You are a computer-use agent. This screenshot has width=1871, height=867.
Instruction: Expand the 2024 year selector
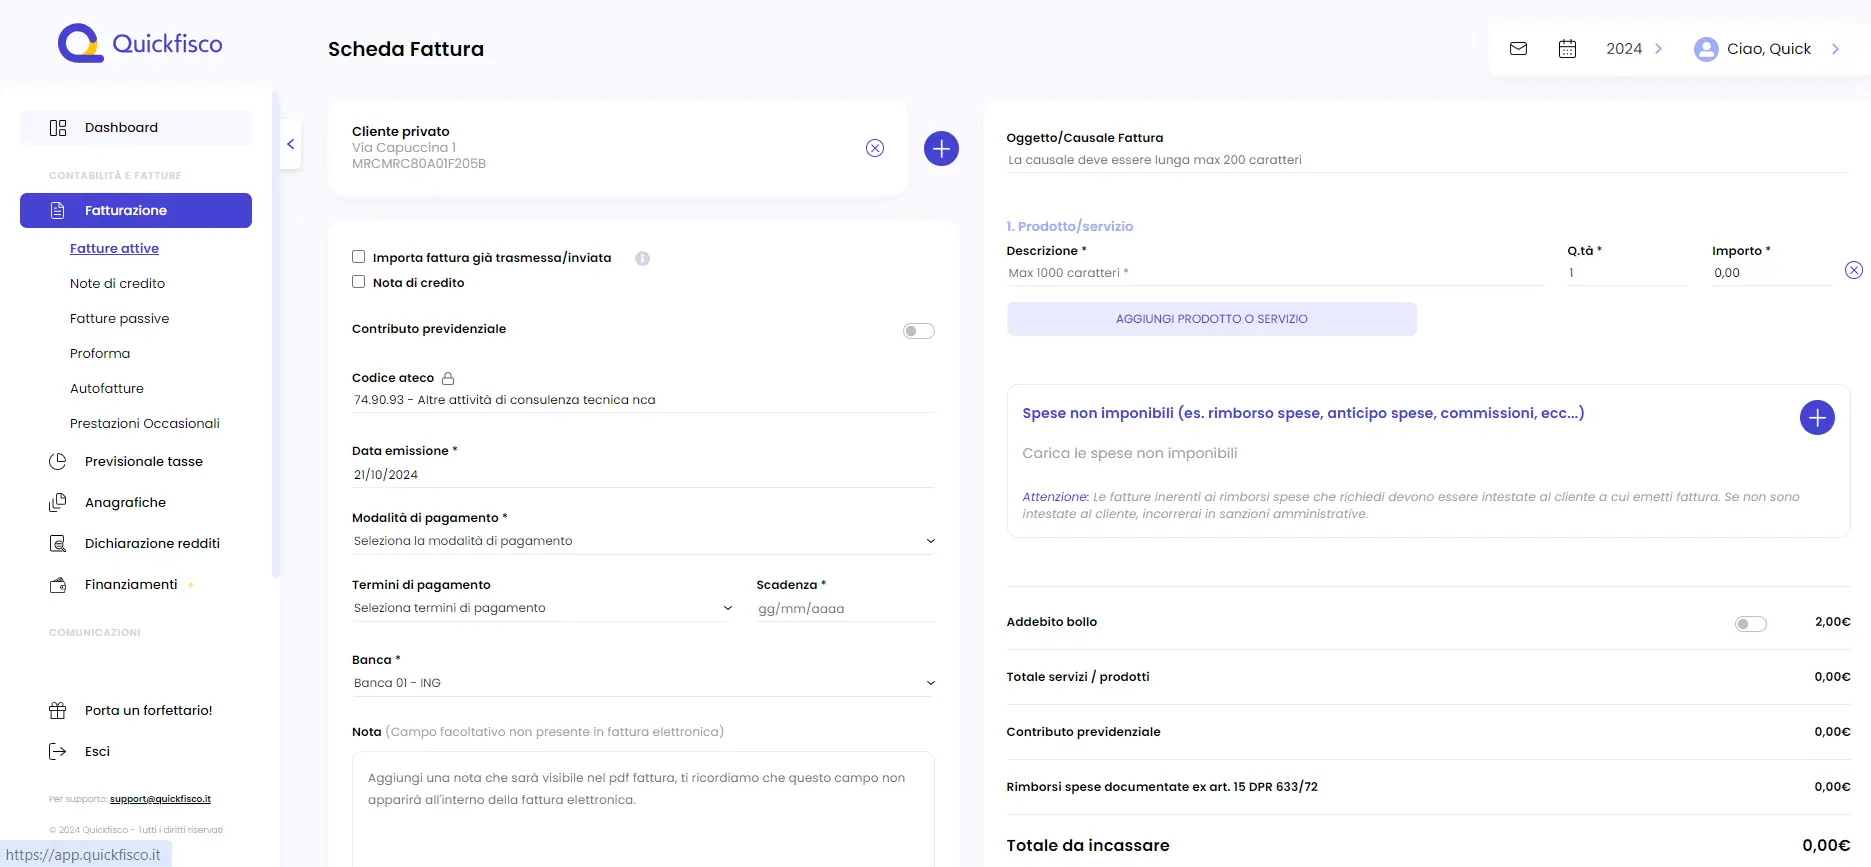click(x=1634, y=49)
